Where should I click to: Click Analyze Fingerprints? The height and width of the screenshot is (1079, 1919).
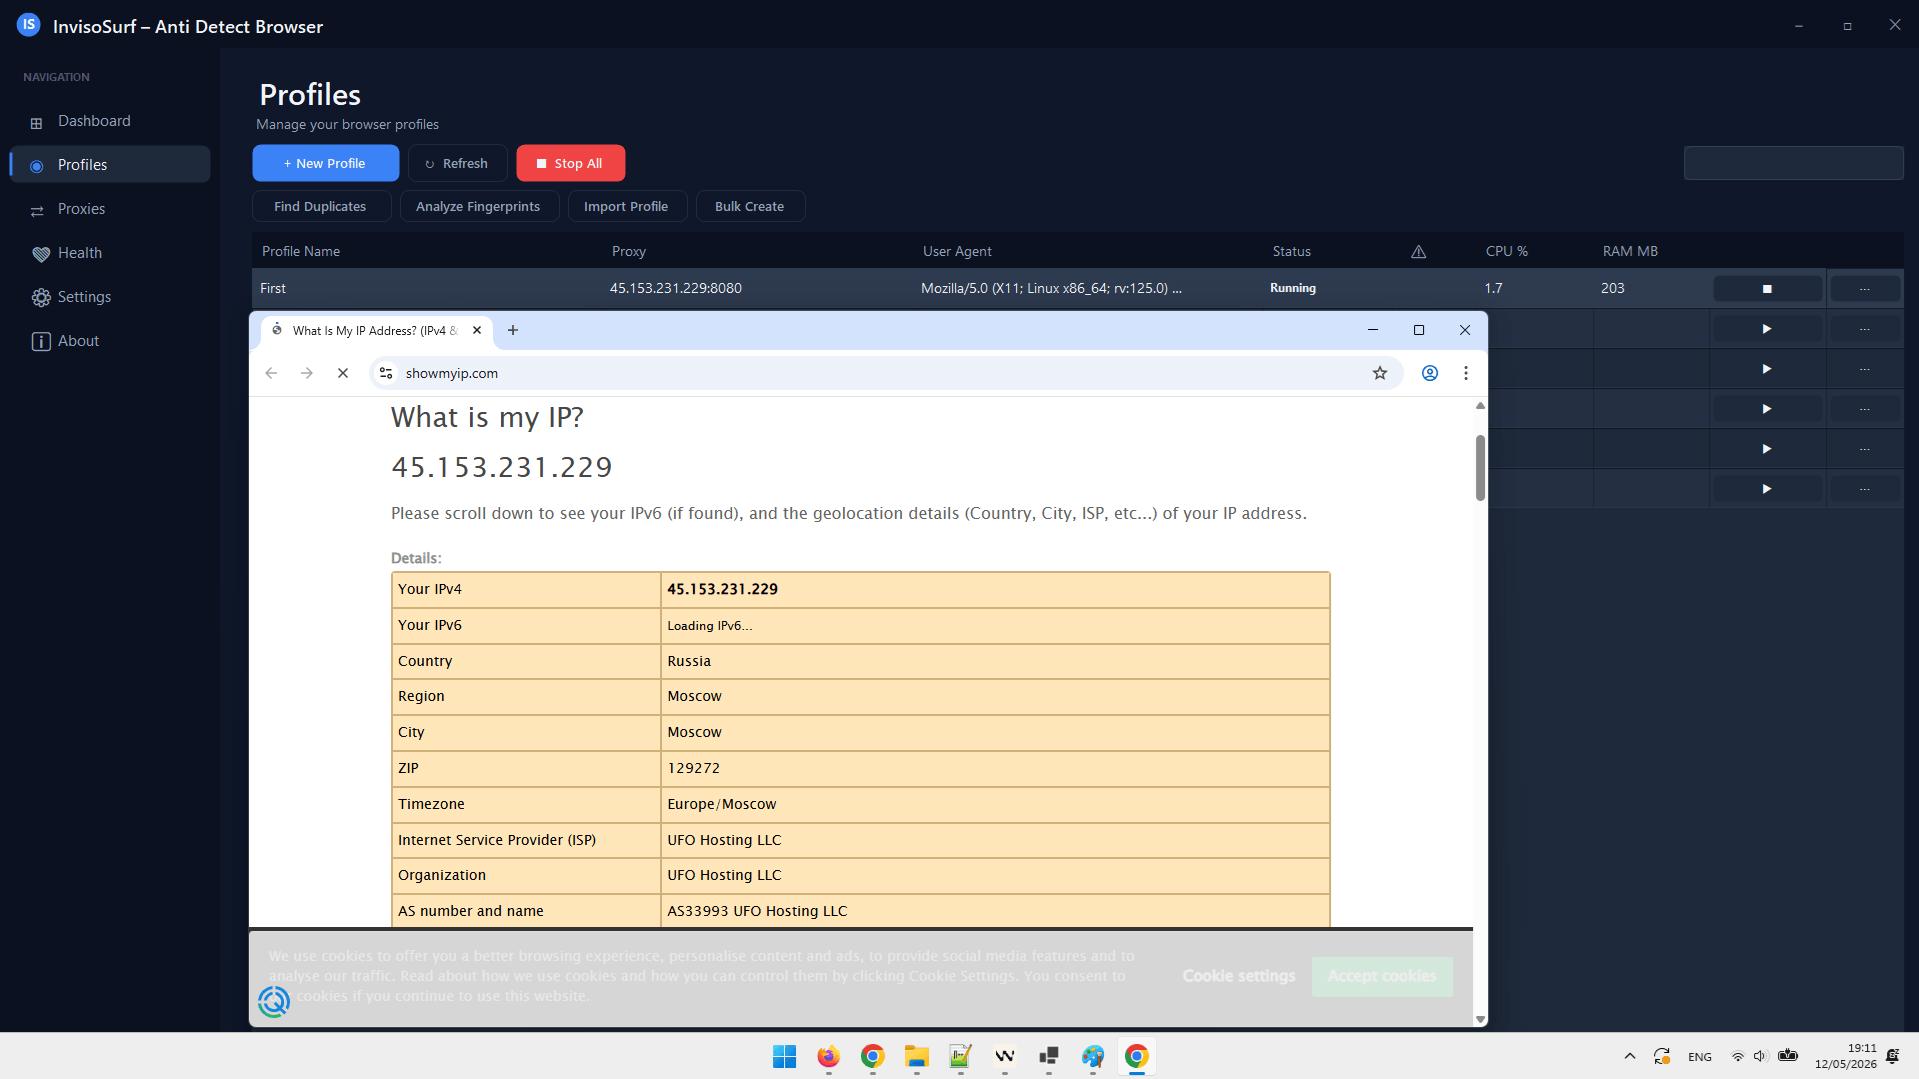pos(478,206)
